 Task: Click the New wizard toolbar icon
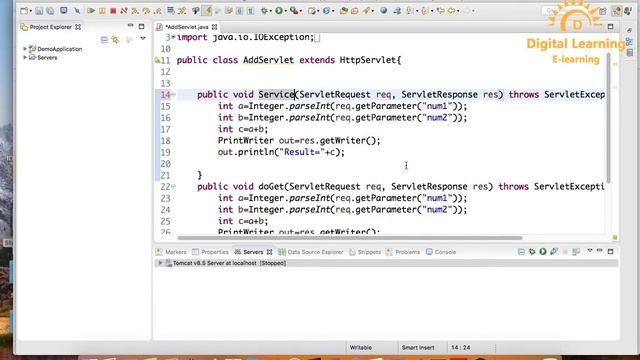(24, 11)
